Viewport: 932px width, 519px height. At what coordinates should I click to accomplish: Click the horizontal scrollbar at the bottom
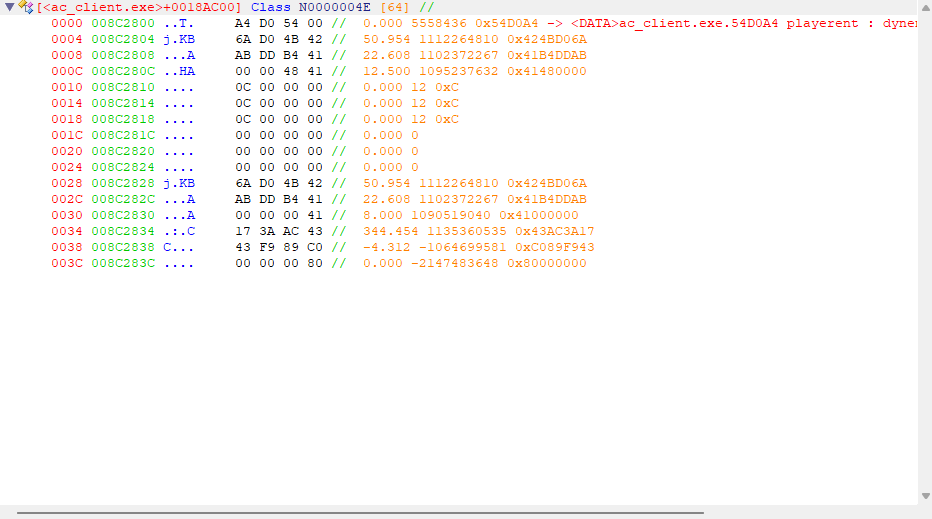[360, 513]
